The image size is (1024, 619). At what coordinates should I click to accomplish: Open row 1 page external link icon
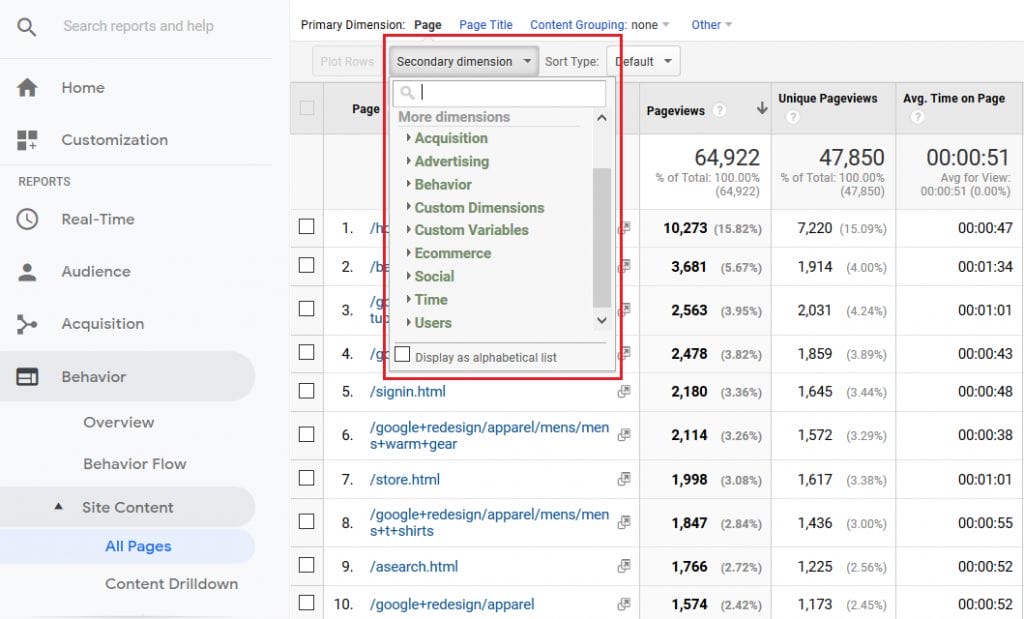tap(625, 228)
